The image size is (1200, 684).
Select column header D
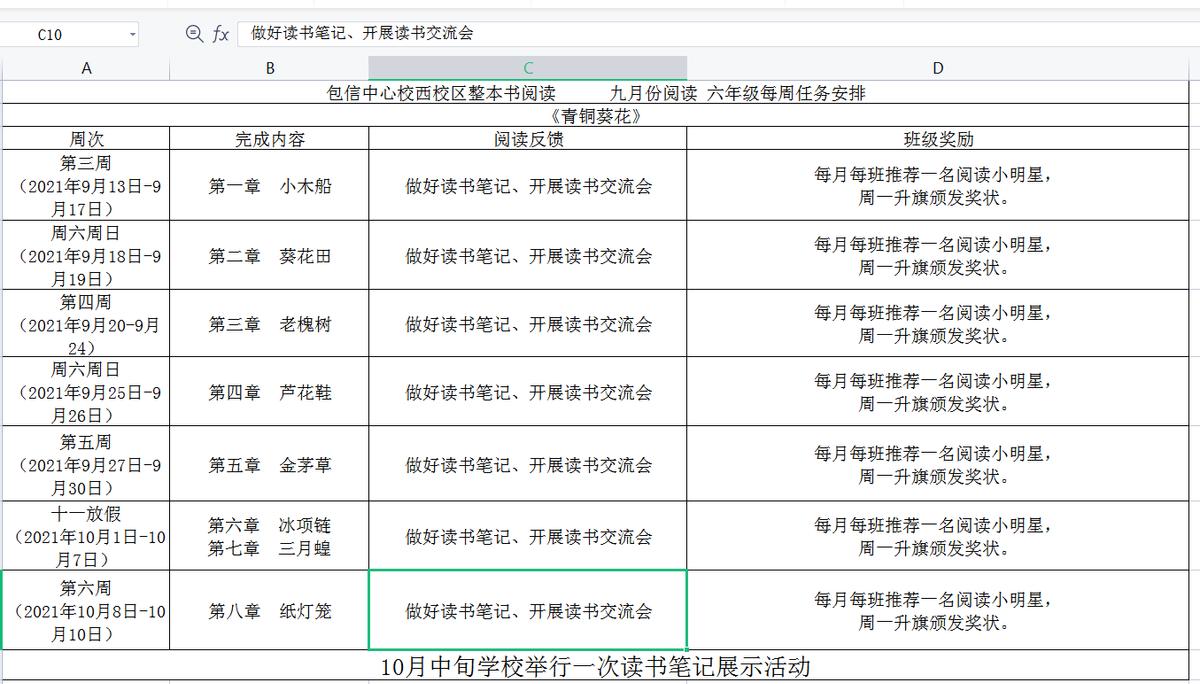point(937,68)
